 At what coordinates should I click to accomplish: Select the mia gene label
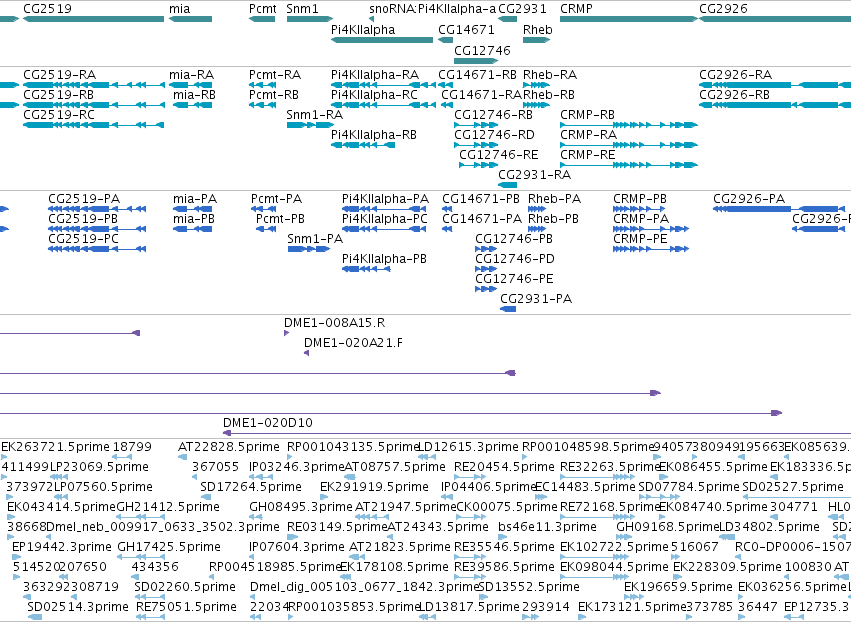coord(180,9)
